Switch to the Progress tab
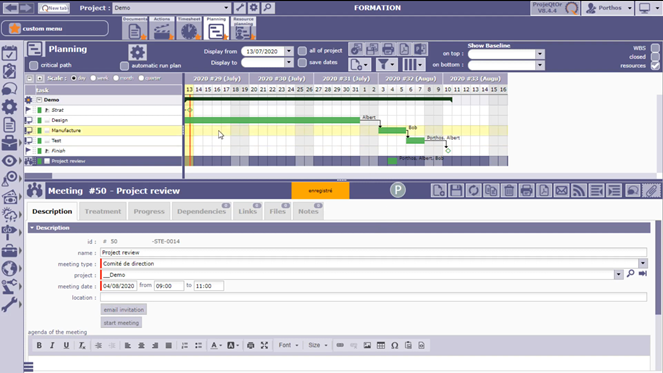 (149, 211)
